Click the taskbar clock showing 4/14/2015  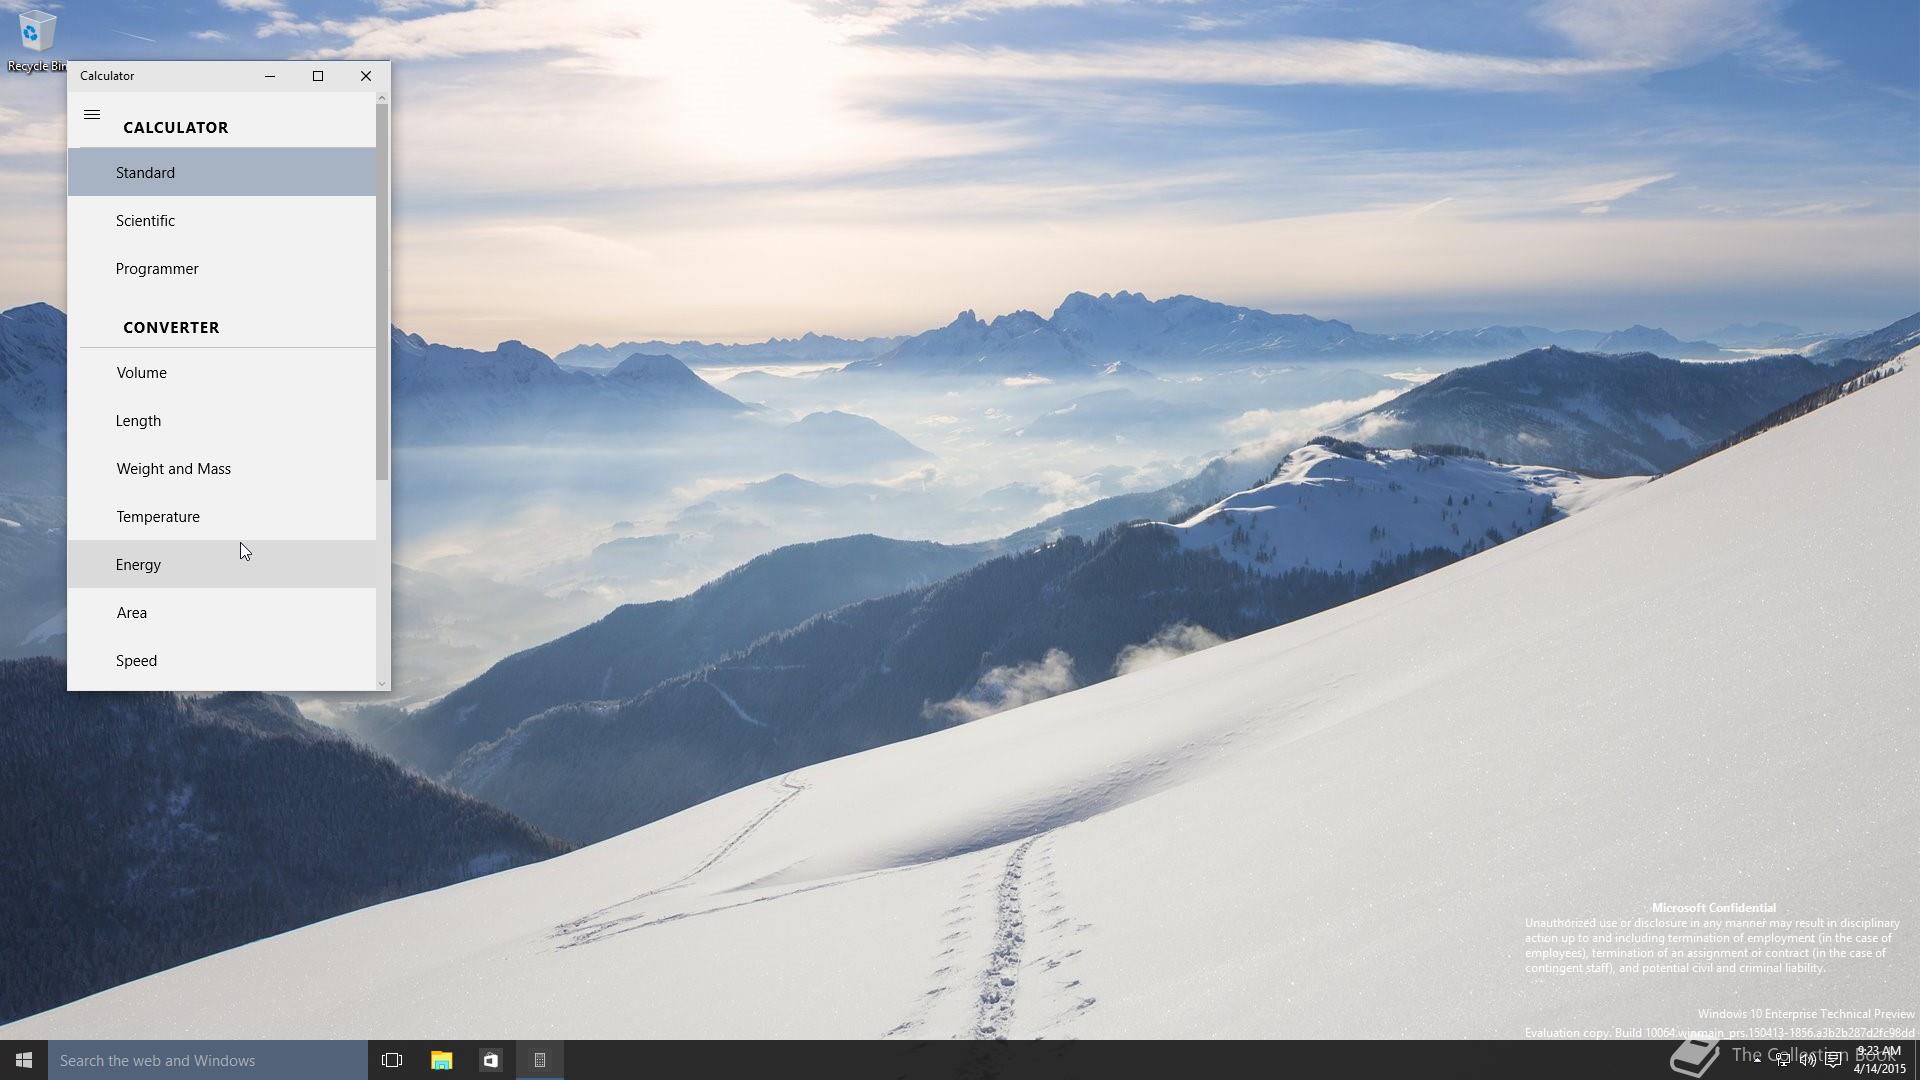pyautogui.click(x=1879, y=1060)
